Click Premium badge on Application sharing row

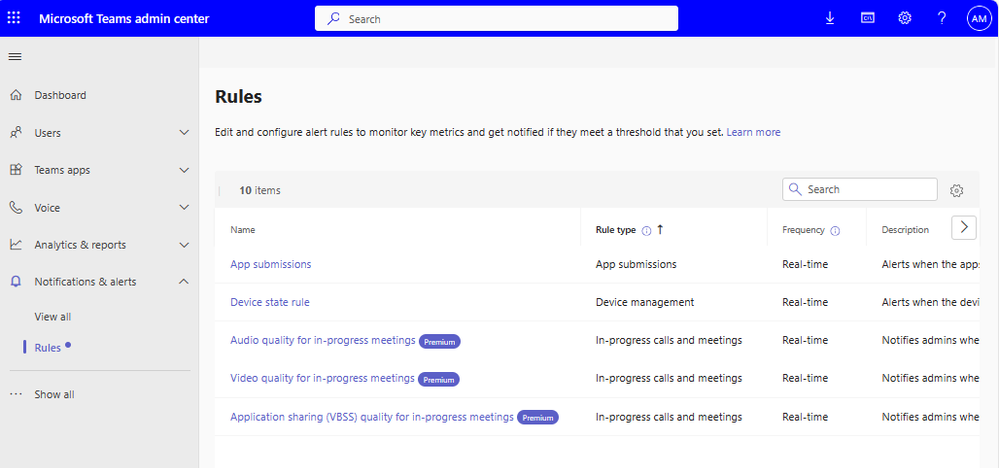[x=538, y=418]
